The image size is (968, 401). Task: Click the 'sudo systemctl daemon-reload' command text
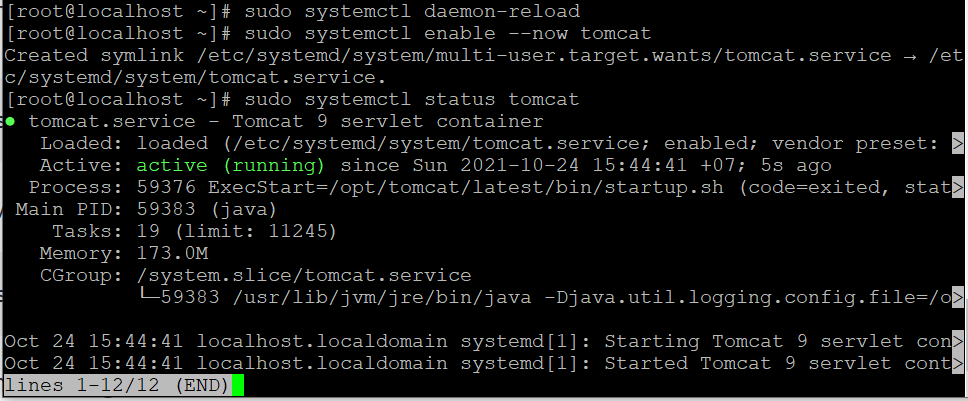[412, 12]
